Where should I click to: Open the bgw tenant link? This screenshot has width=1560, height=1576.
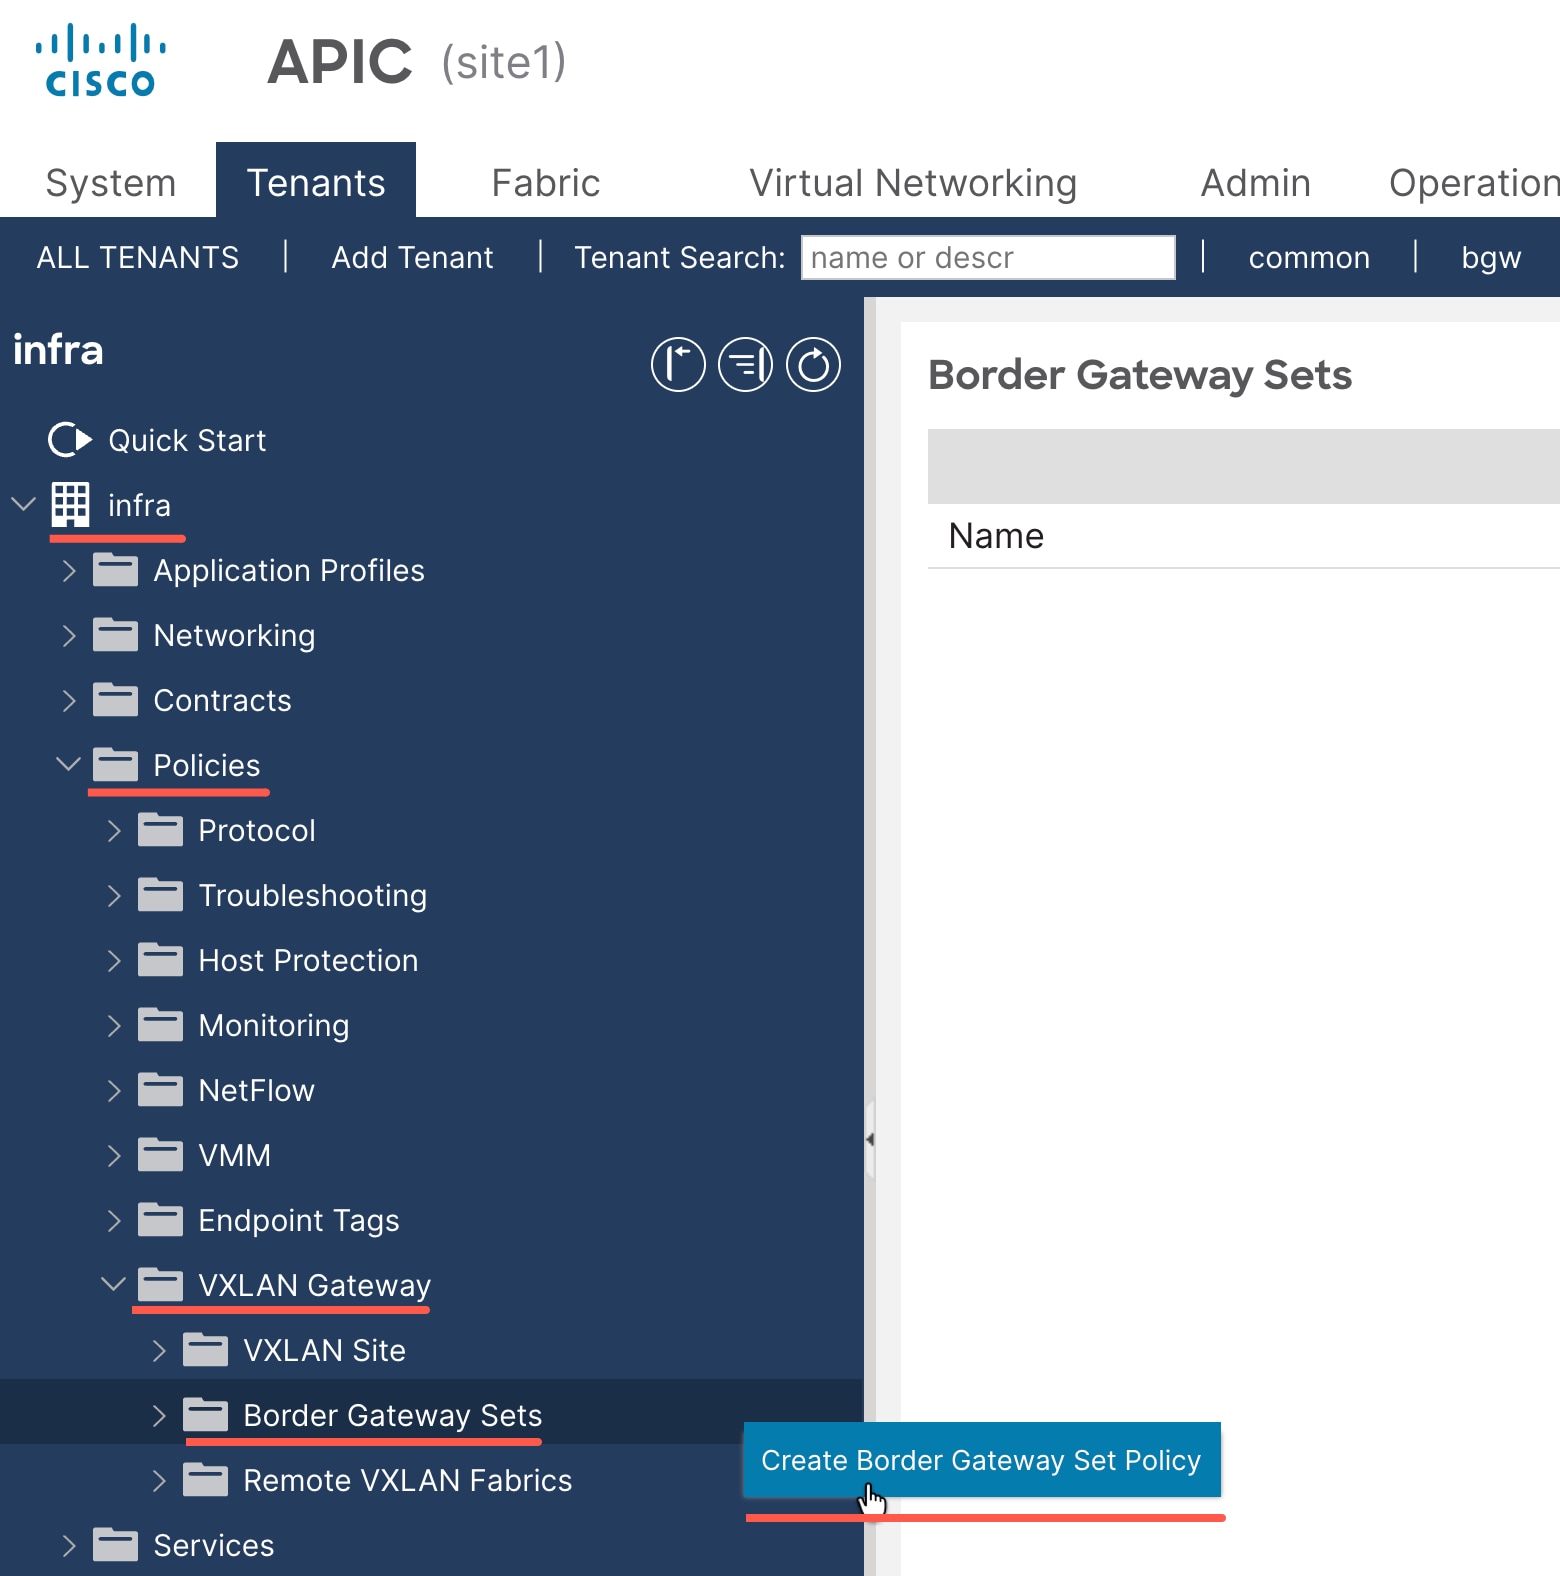[x=1491, y=258]
